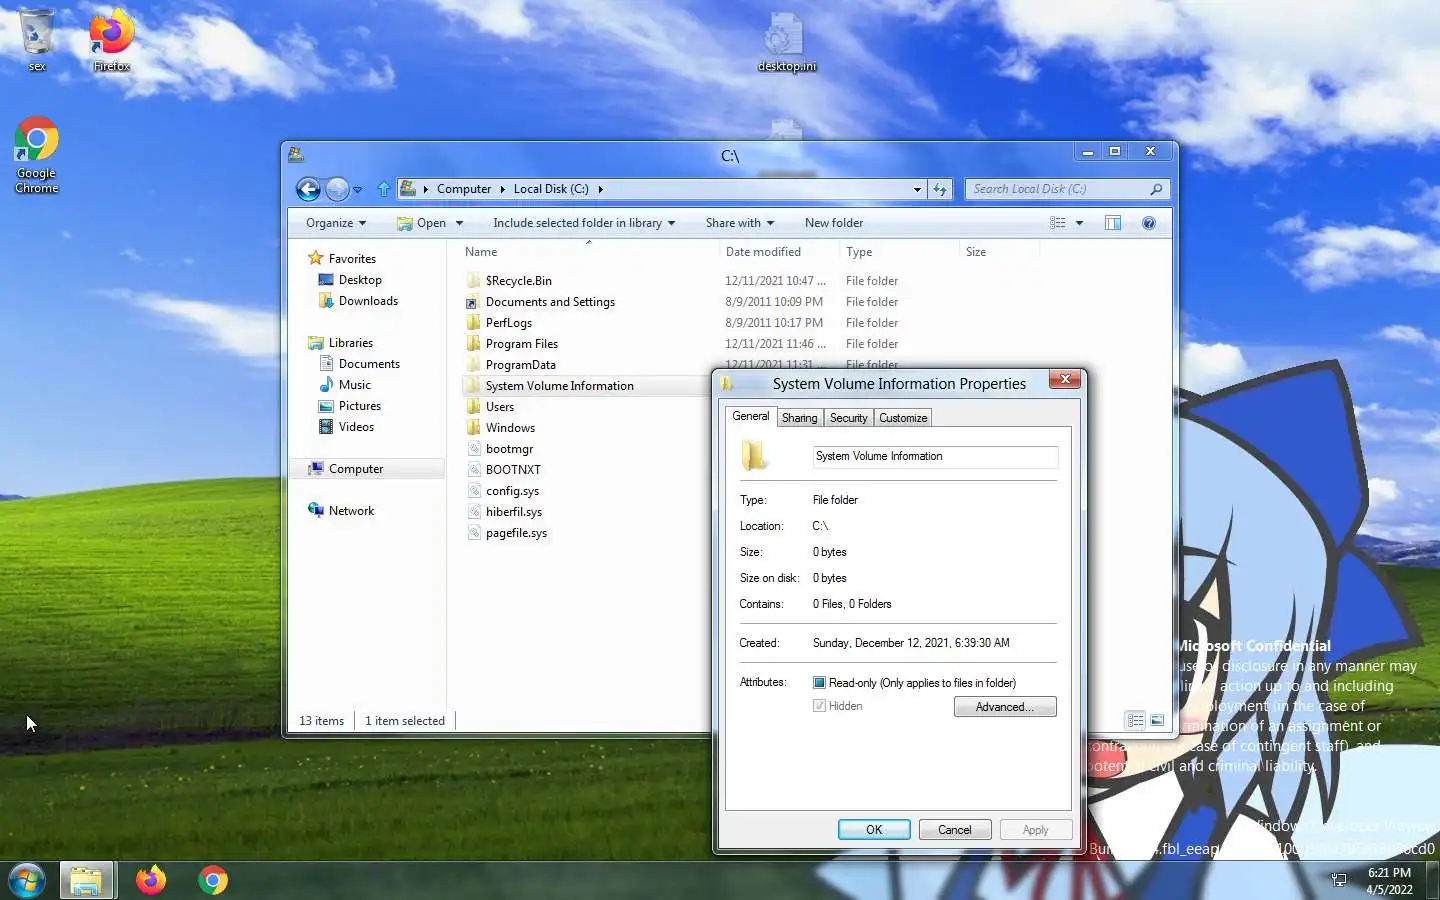Select Desktop under Favorites
Viewport: 1440px width, 900px height.
point(360,280)
